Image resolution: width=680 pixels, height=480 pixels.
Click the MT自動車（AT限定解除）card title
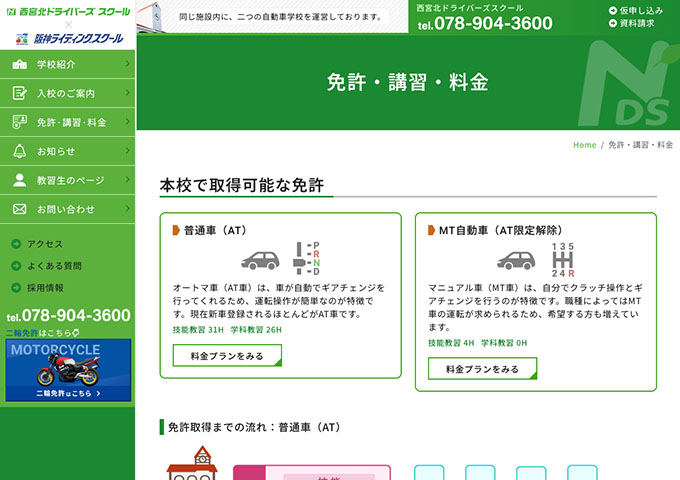point(500,230)
